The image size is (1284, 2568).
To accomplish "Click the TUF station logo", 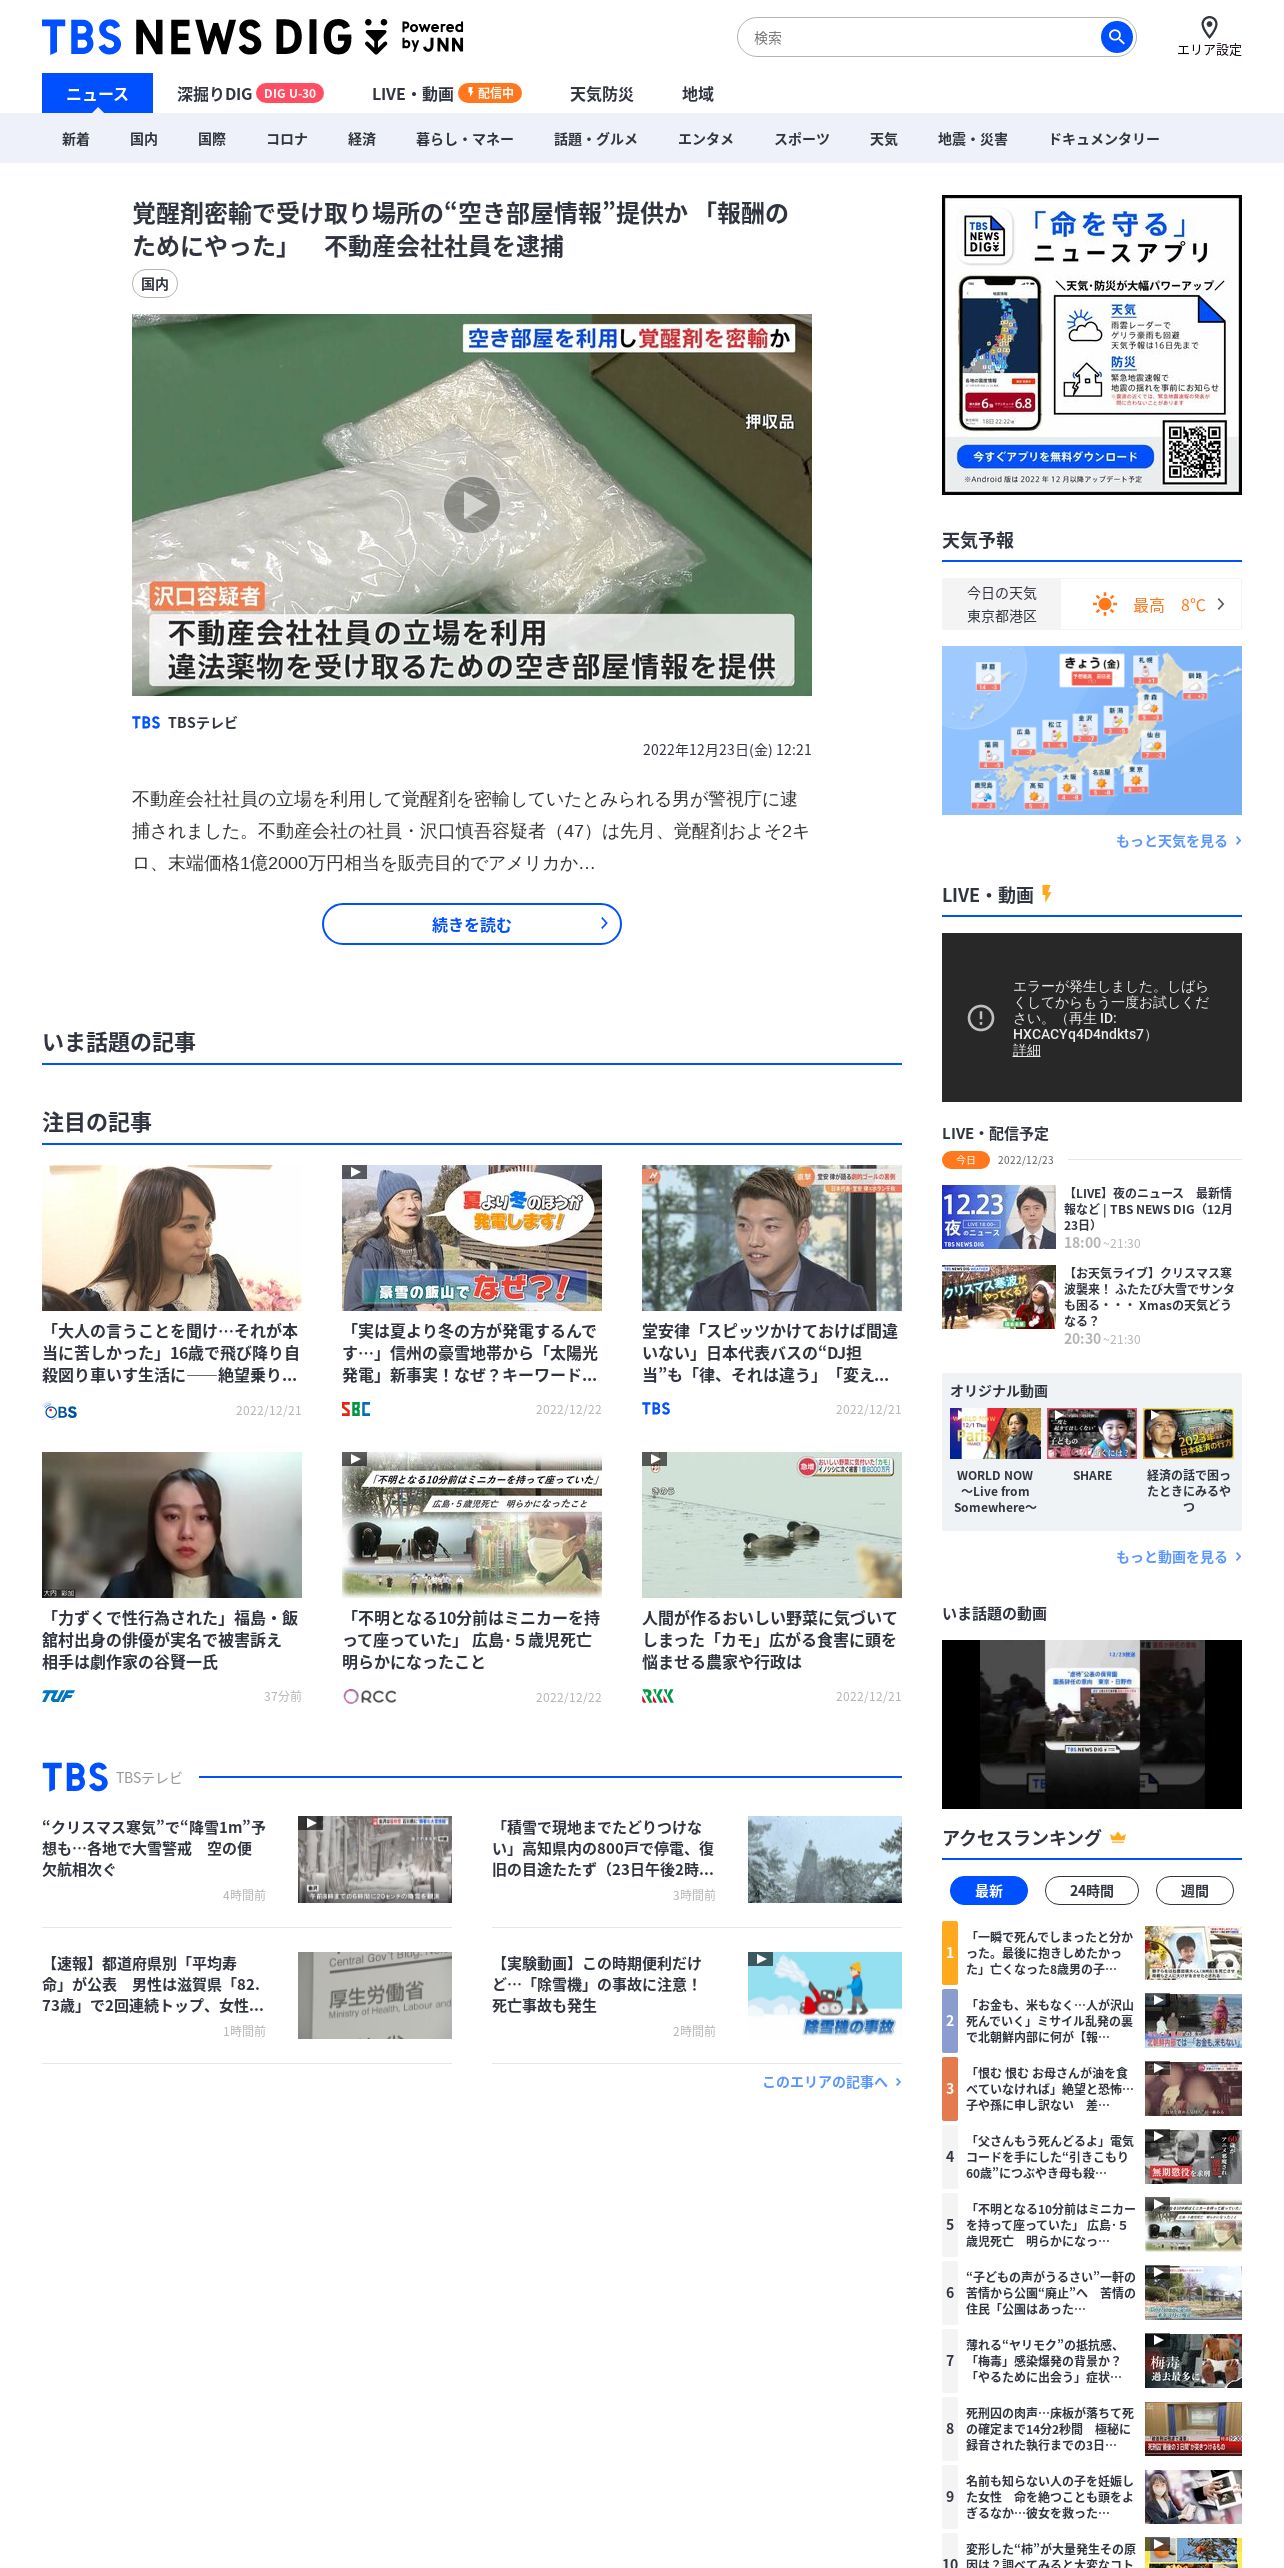I will (58, 1696).
